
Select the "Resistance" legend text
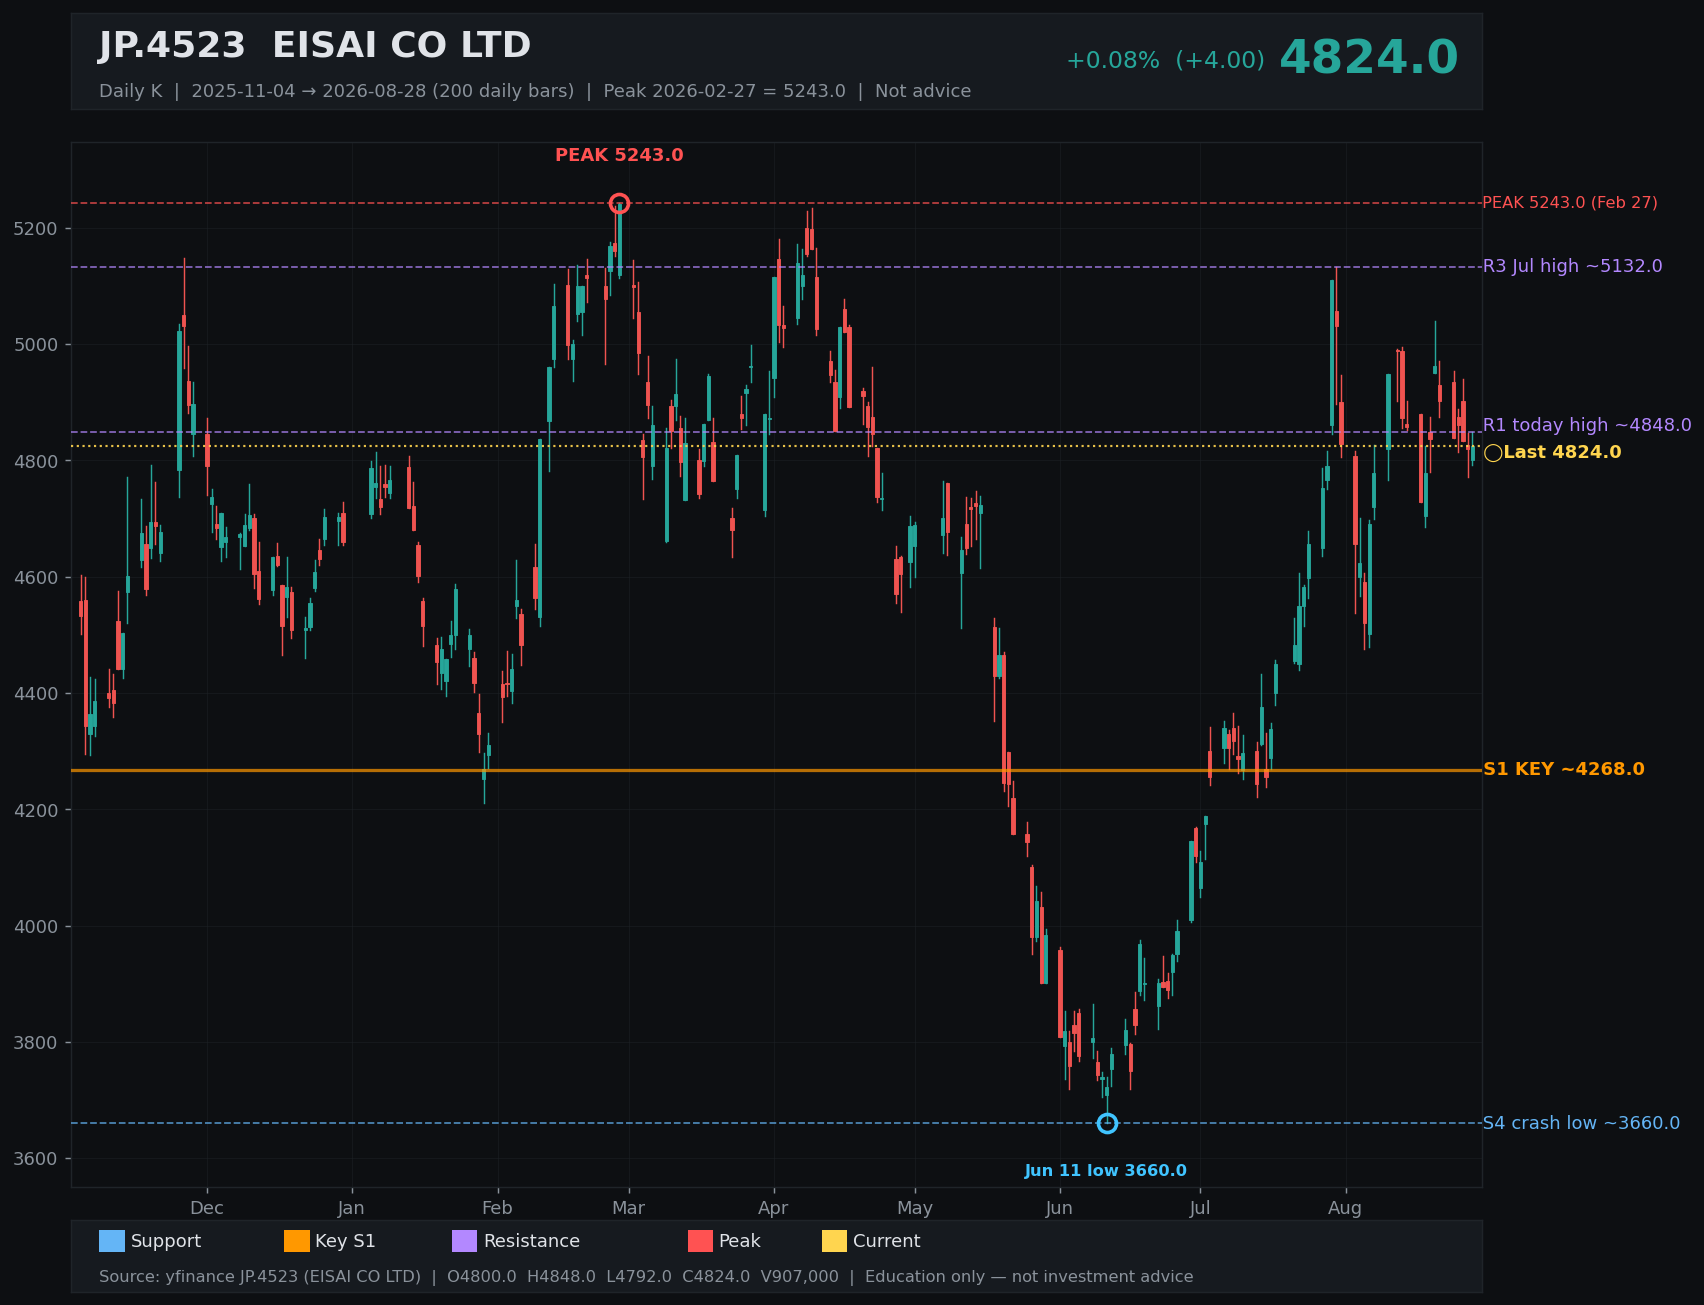click(x=532, y=1241)
